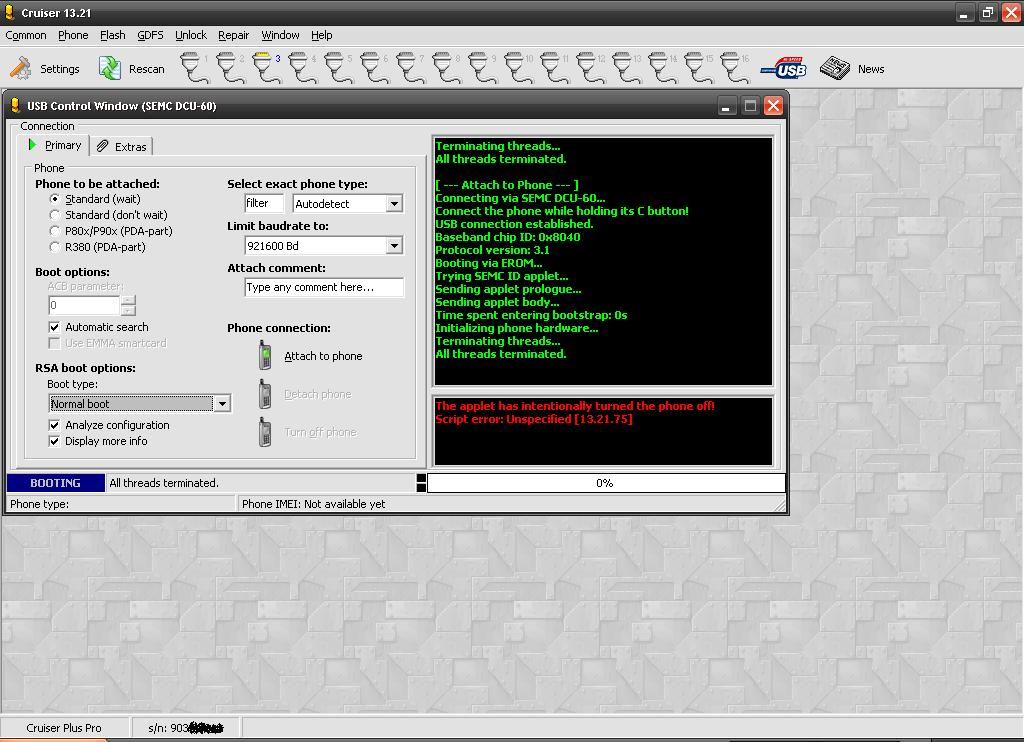Select Standard (wait) radio option
The width and height of the screenshot is (1024, 742).
(55, 199)
